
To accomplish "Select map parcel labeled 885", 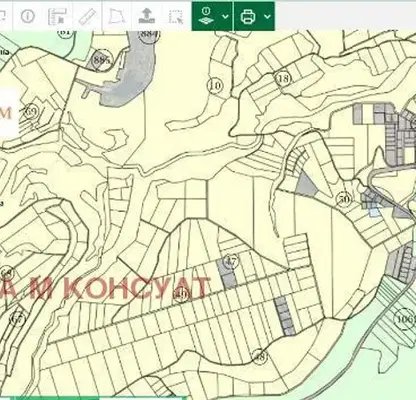I will 102,60.
